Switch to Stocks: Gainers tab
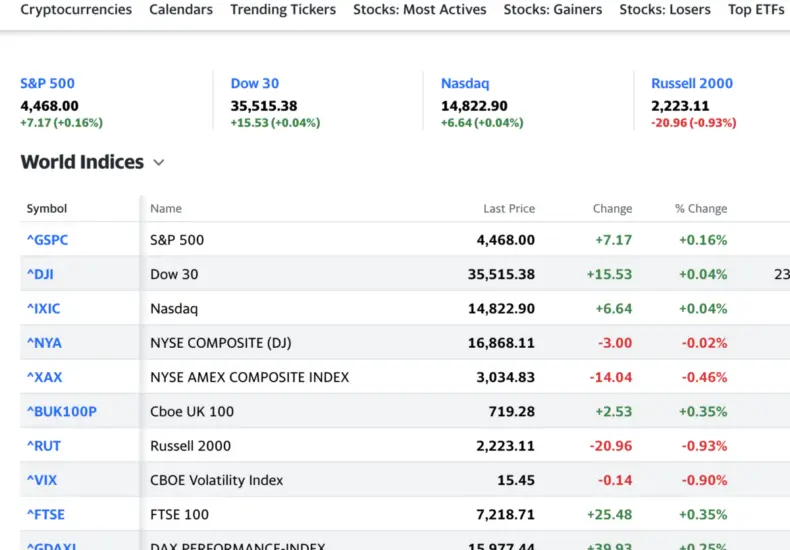The image size is (790, 550). pyautogui.click(x=553, y=10)
